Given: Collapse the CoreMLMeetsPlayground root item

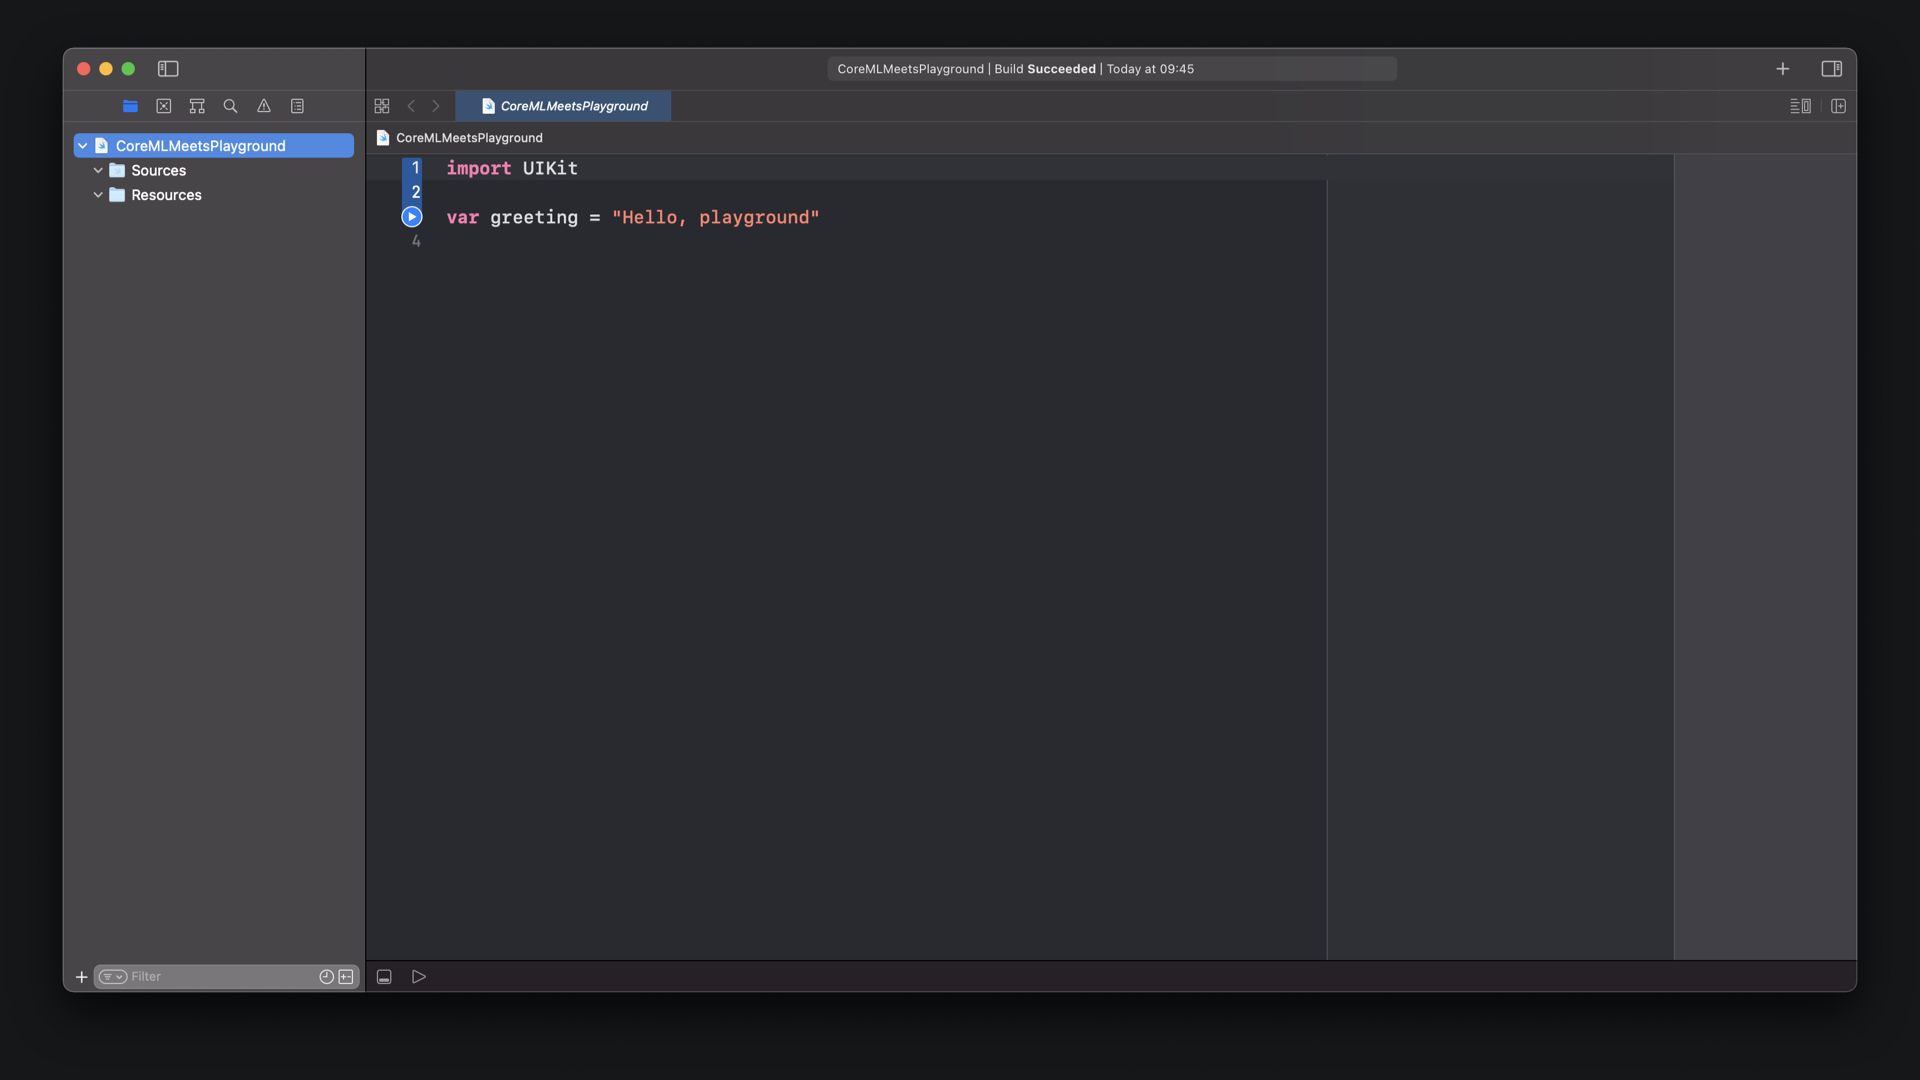Looking at the screenshot, I should pyautogui.click(x=83, y=146).
